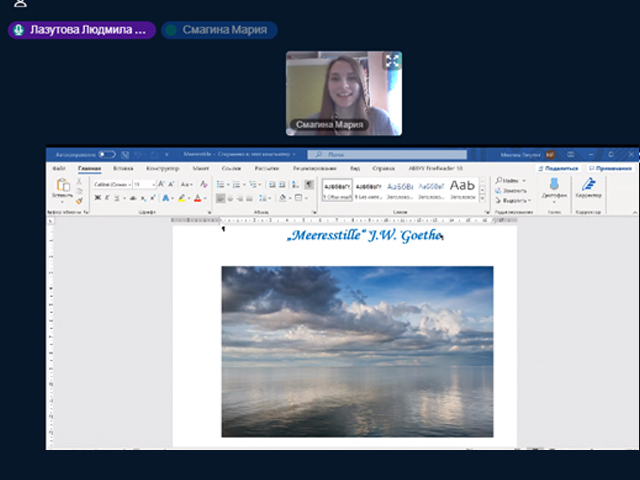This screenshot has width=640, height=480.
Task: Open the Editor (Редактор) tool
Action: 588,186
